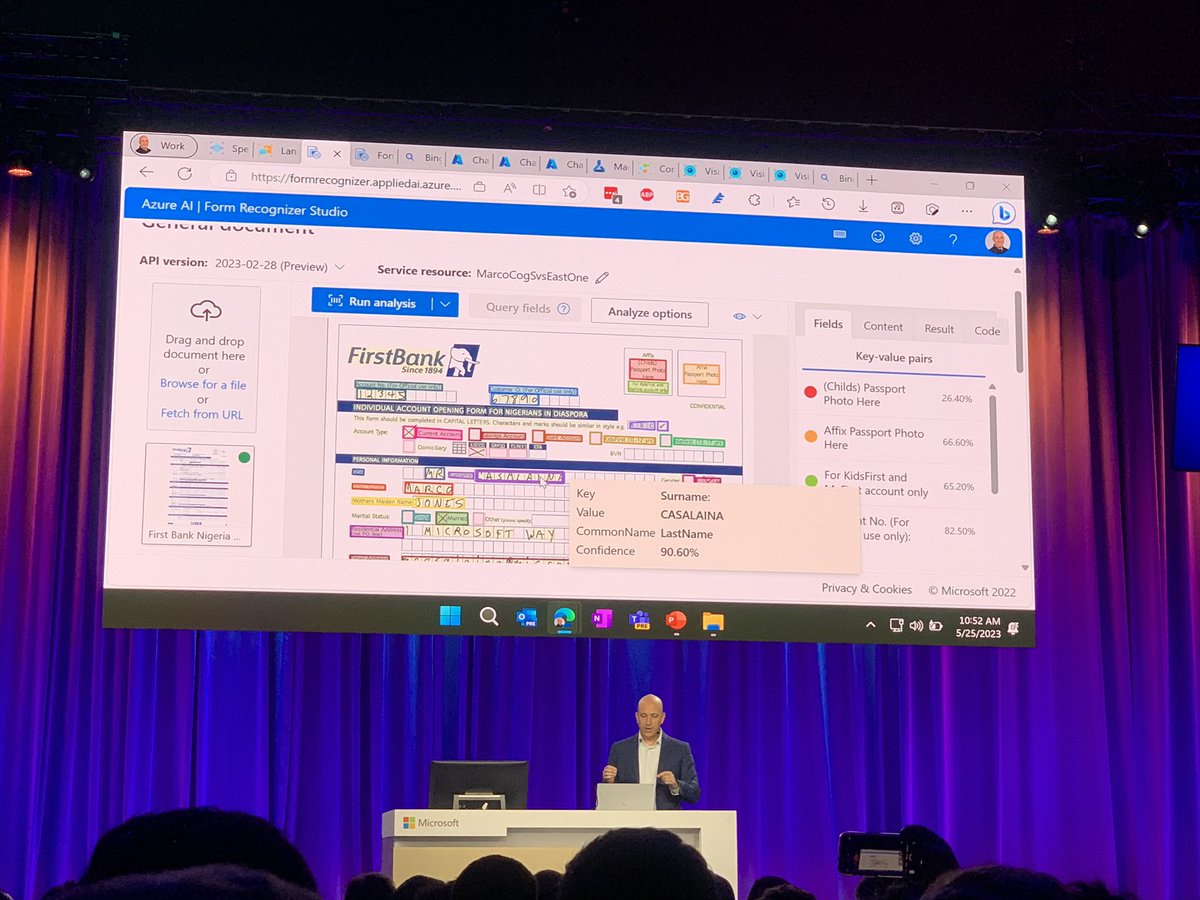1200x900 pixels.
Task: Switch to the 'Cor' browser tab
Action: click(658, 169)
